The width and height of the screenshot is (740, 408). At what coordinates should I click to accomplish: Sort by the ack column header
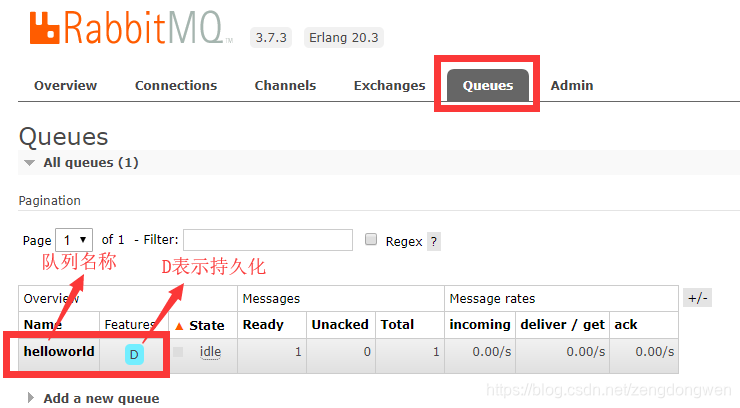pos(625,325)
